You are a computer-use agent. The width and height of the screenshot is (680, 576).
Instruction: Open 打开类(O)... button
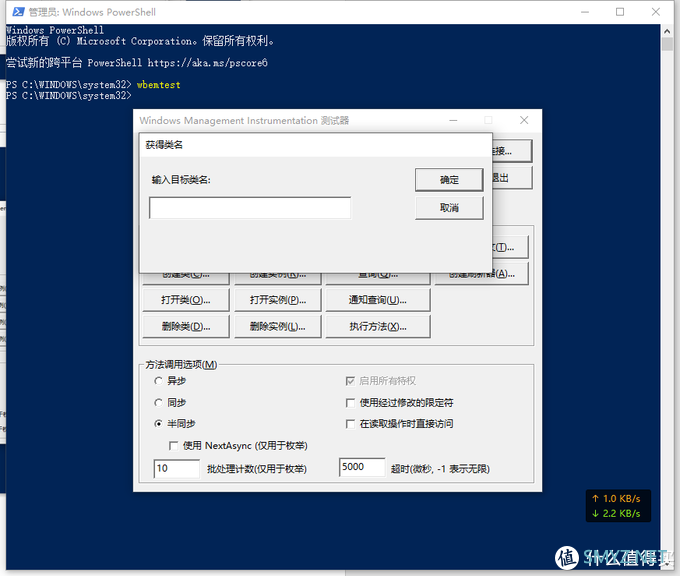[x=186, y=300]
